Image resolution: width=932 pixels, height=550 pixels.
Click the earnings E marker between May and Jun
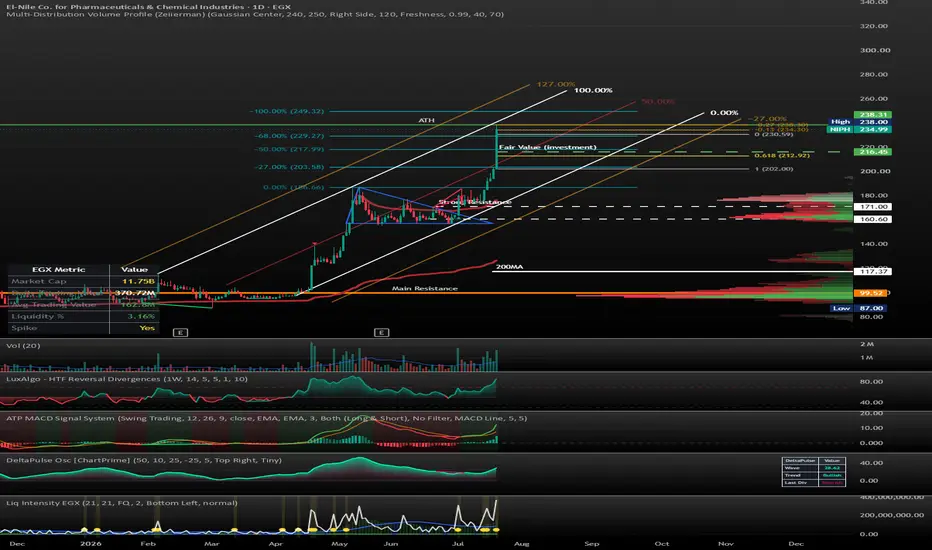[382, 332]
